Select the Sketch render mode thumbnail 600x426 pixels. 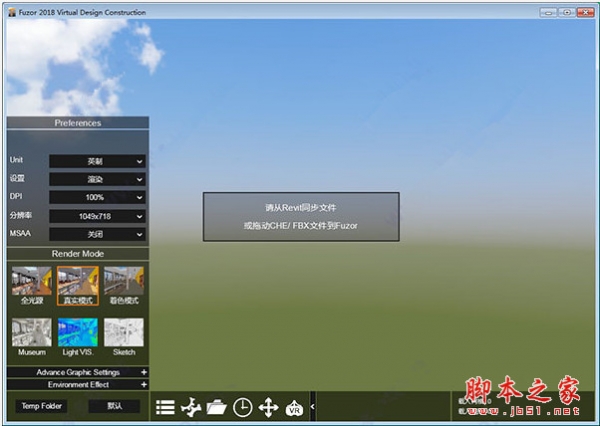click(x=124, y=337)
